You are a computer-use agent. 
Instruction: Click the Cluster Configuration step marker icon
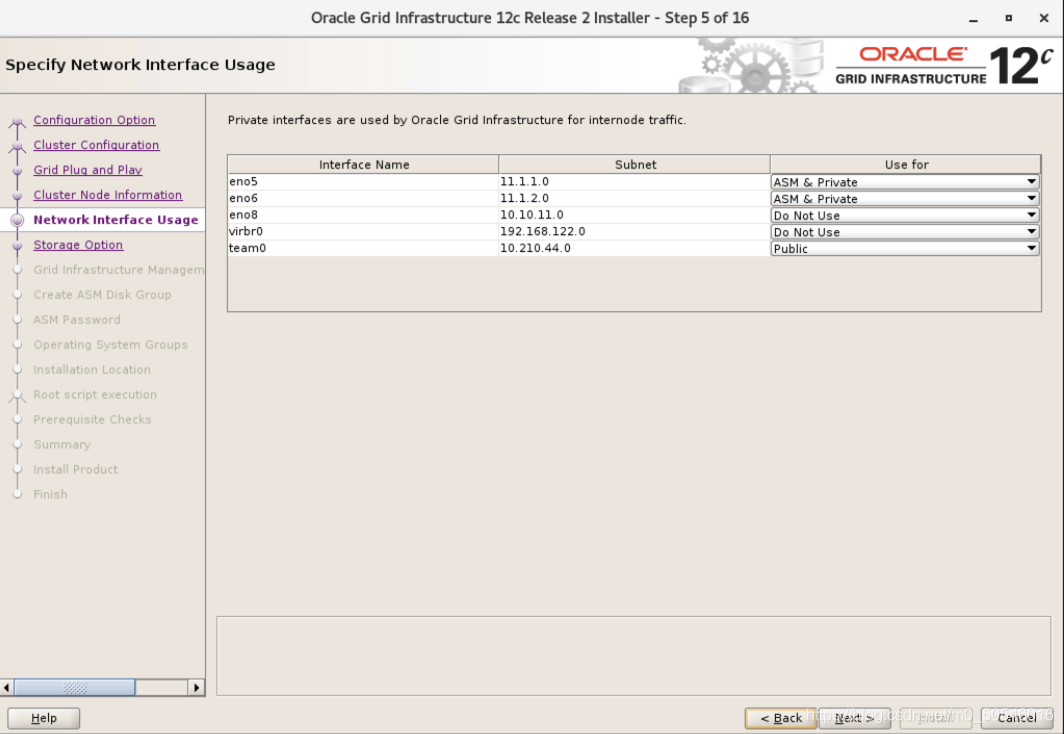18,147
